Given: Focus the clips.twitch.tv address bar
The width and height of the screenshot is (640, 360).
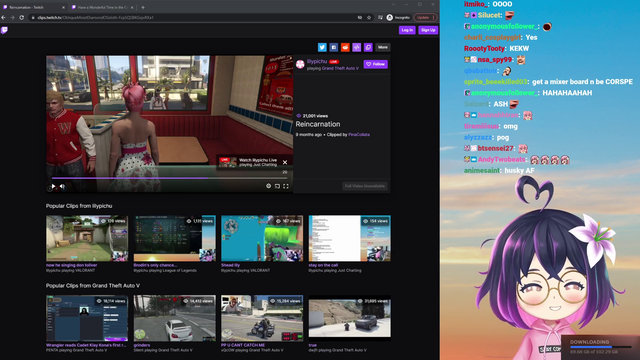Looking at the screenshot, I should 192,18.
